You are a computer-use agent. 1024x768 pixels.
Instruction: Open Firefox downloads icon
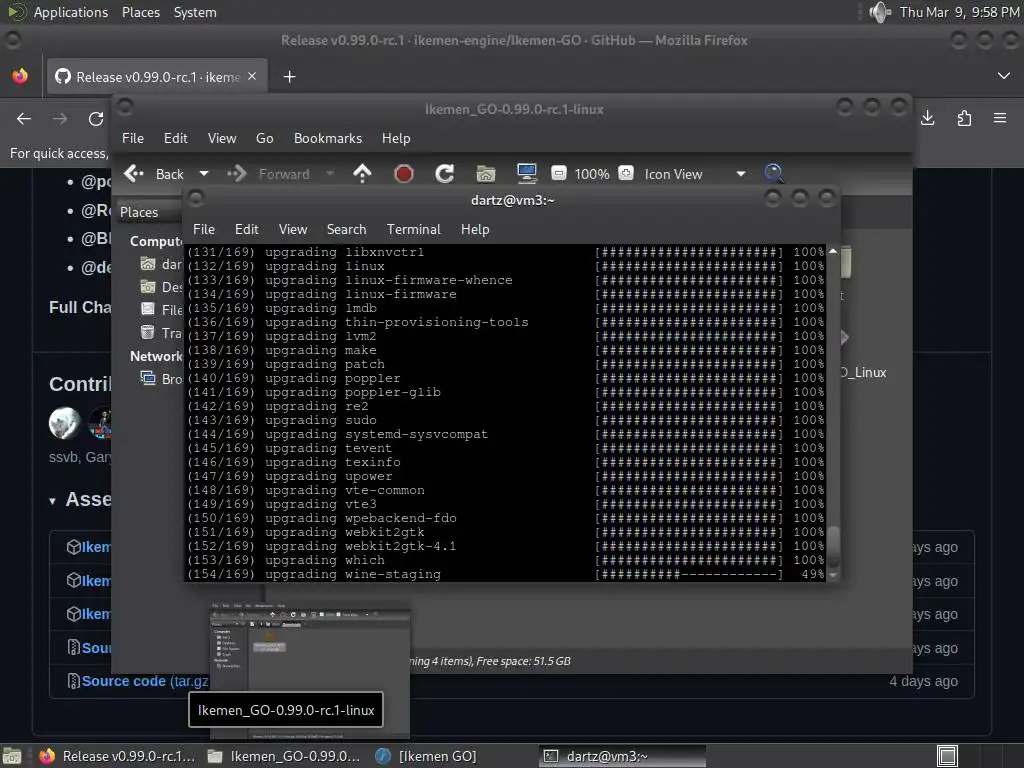[927, 118]
